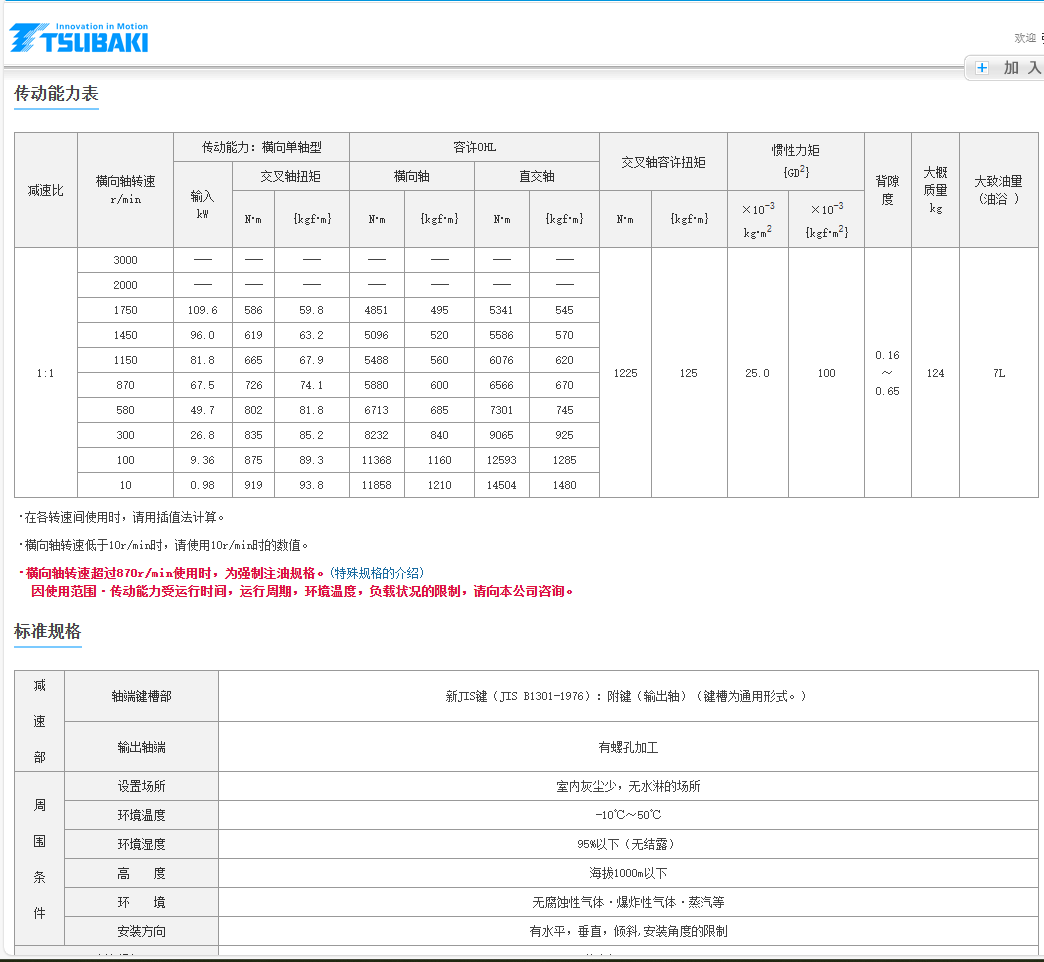Select the 背隙度 value 0.16~0.65 cell
This screenshot has height=962, width=1044.
(x=887, y=372)
